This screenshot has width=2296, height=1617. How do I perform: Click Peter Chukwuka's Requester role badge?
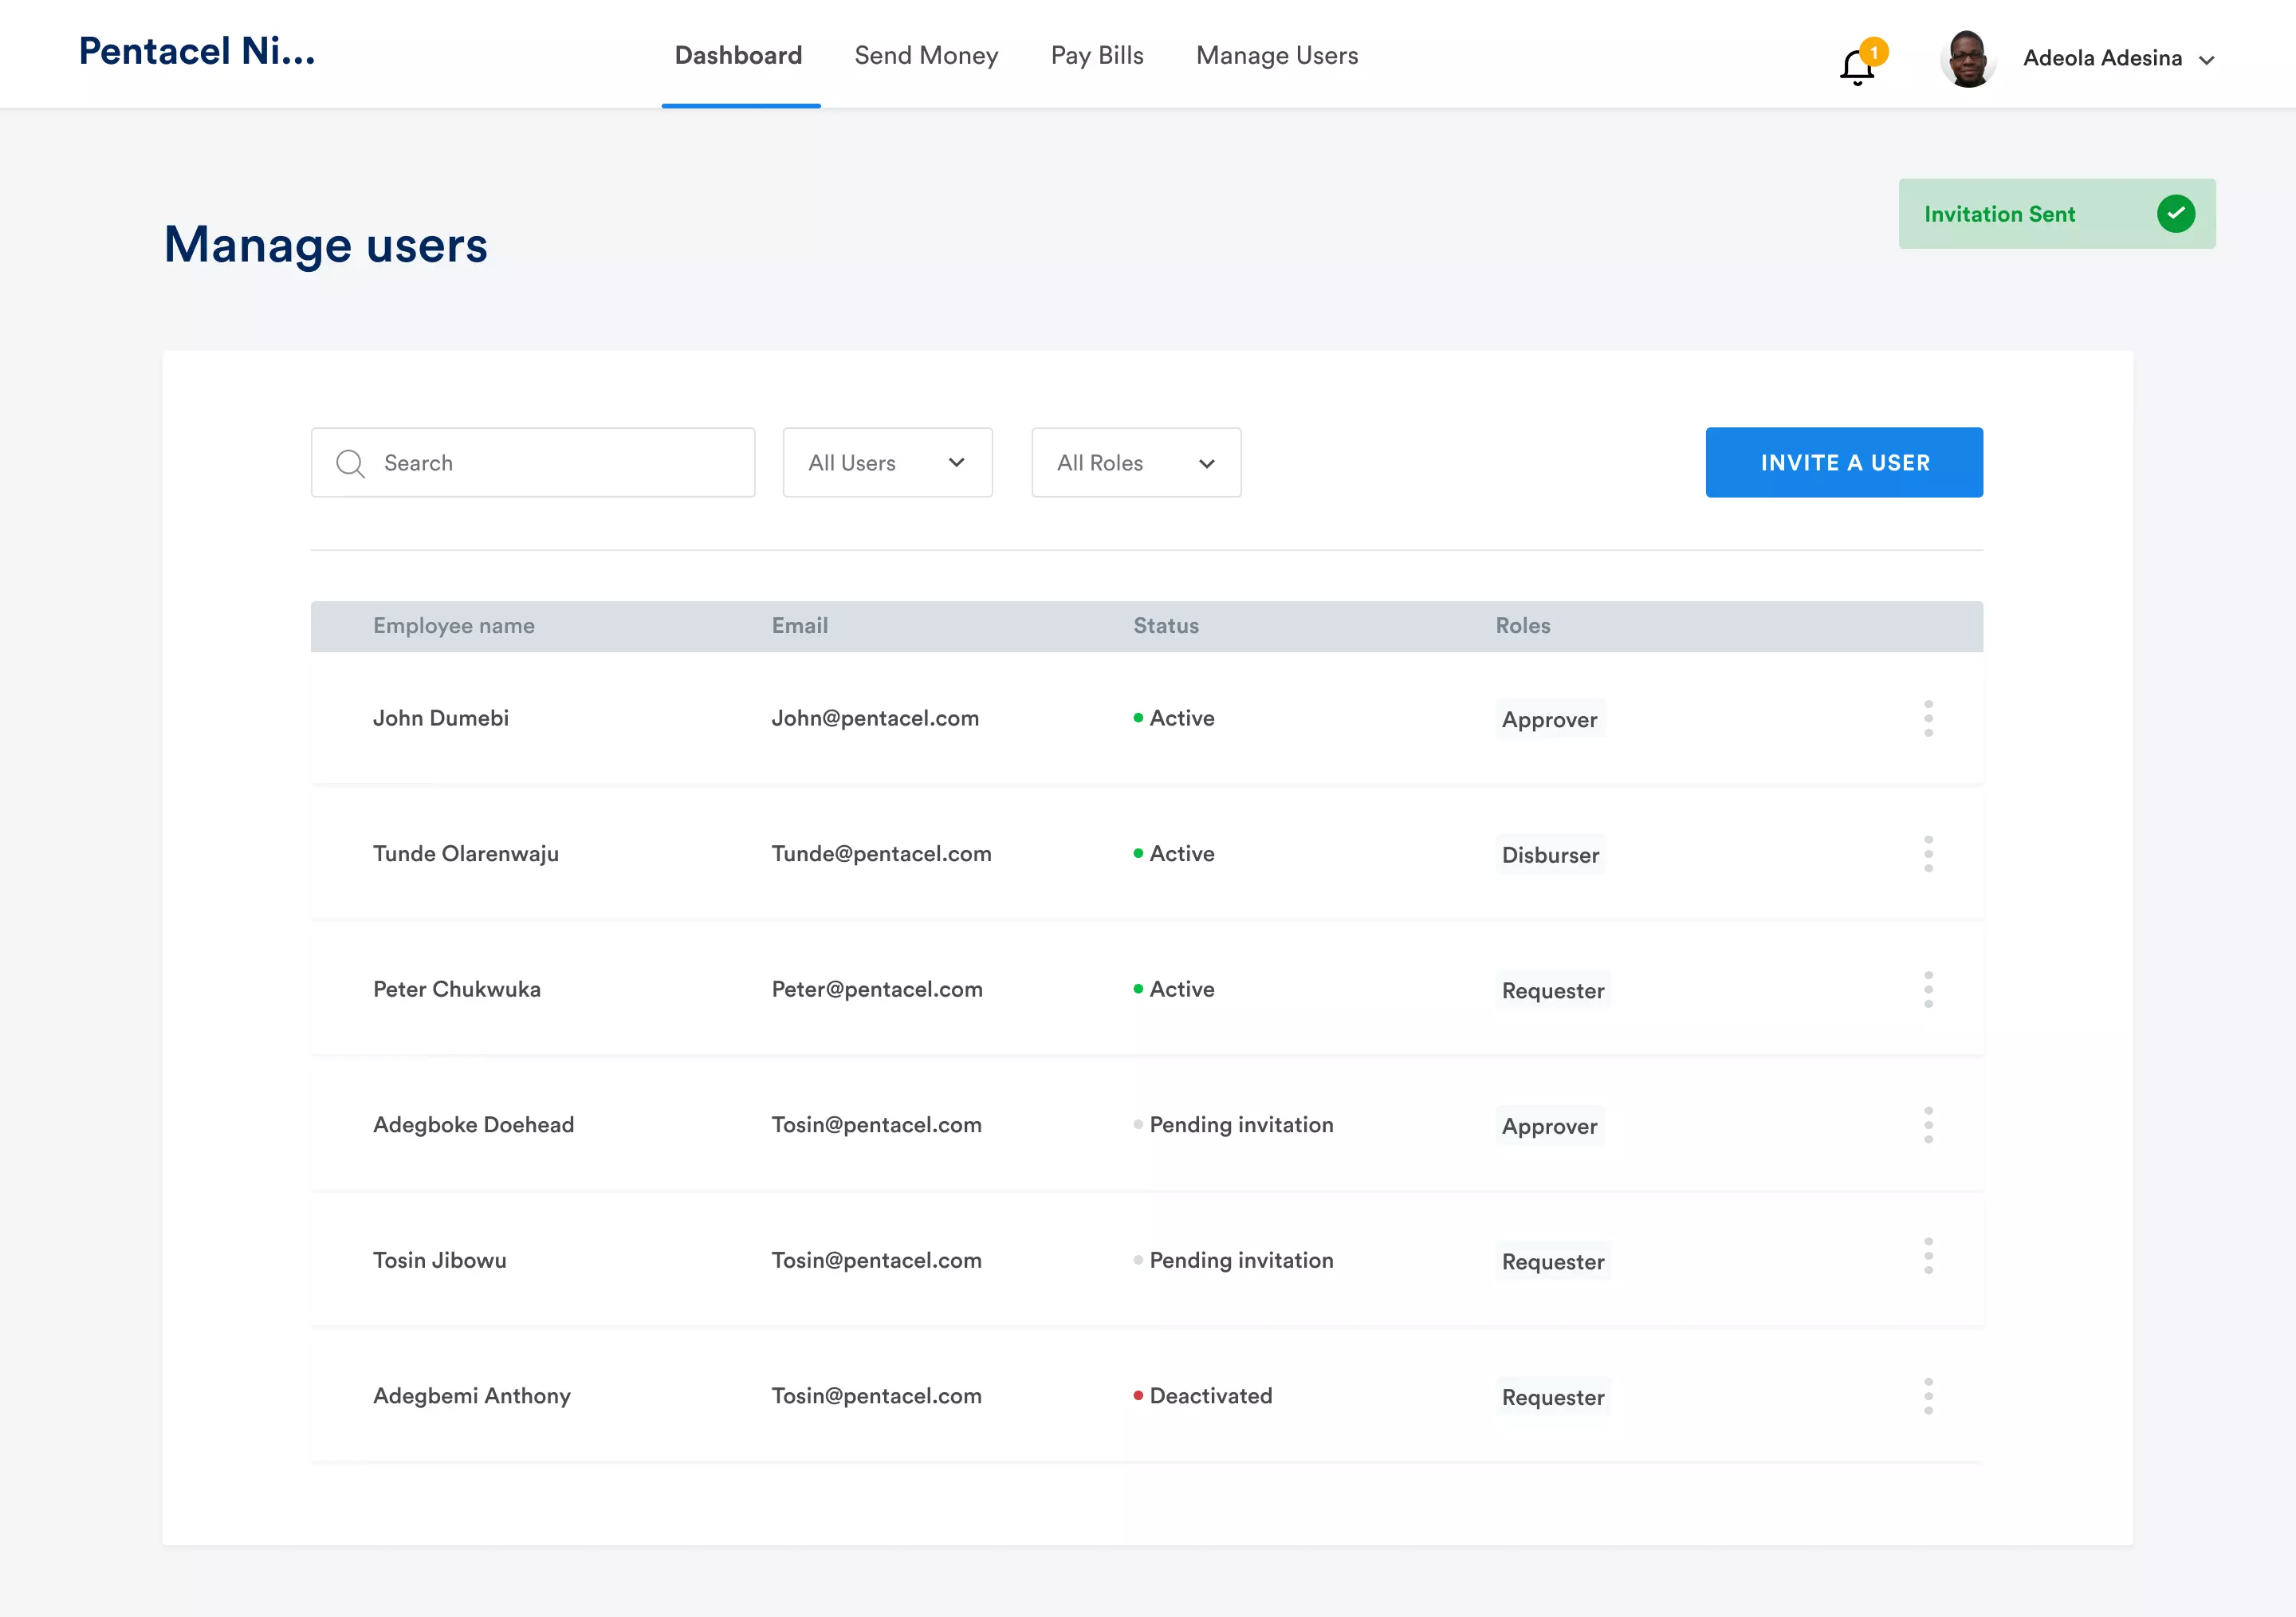click(1553, 990)
